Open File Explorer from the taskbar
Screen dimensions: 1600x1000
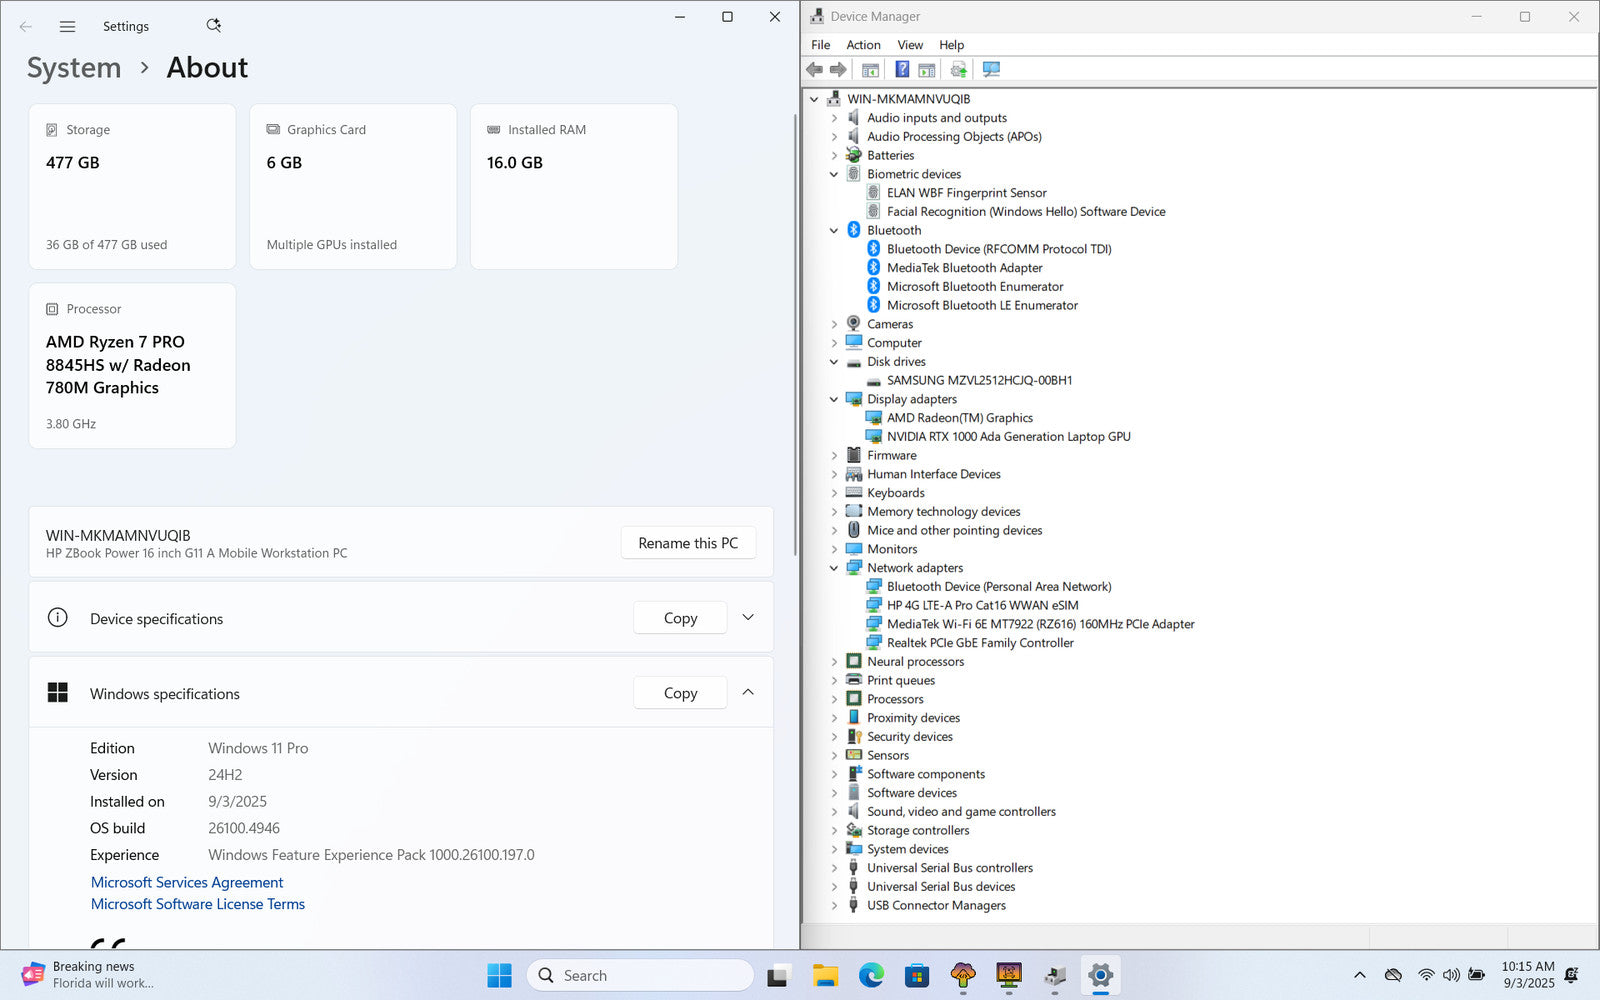825,975
